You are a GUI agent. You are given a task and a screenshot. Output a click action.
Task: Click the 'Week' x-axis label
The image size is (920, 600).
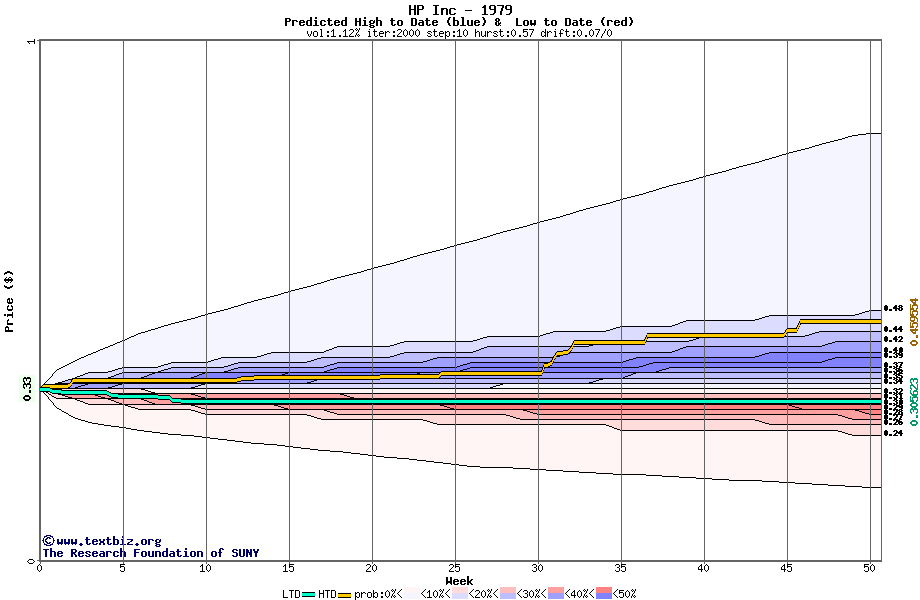pos(459,581)
